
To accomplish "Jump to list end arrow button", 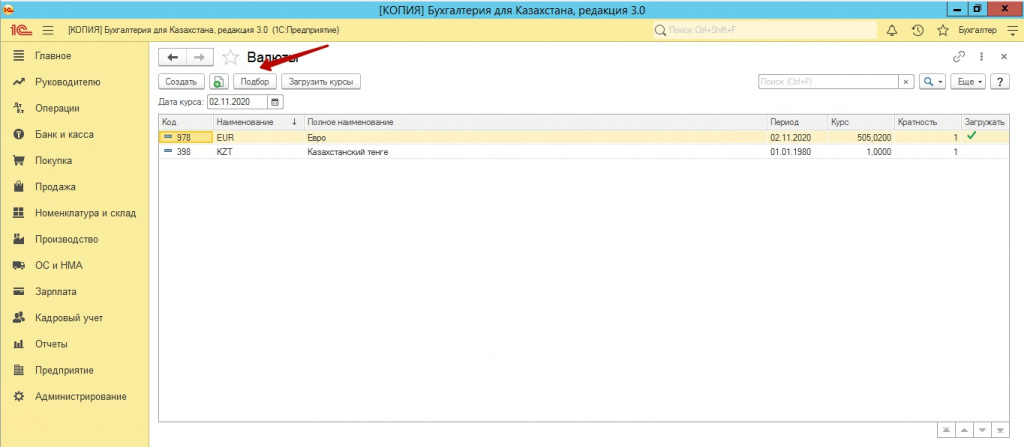I will point(1000,429).
